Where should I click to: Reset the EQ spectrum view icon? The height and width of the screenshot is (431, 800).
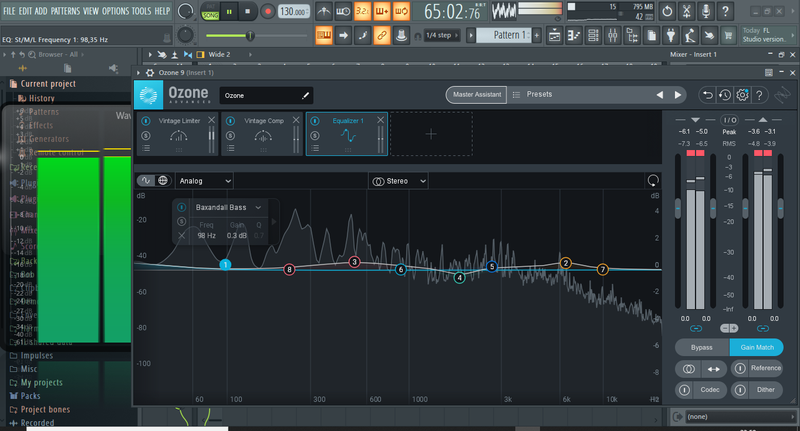[x=653, y=181]
